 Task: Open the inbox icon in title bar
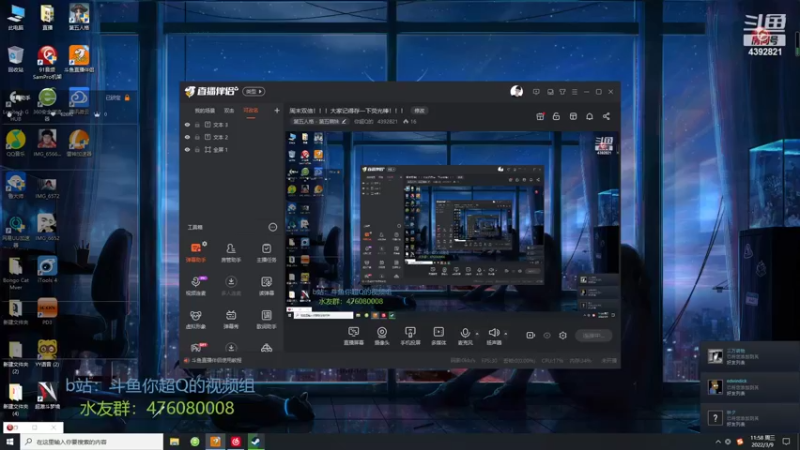[550, 92]
